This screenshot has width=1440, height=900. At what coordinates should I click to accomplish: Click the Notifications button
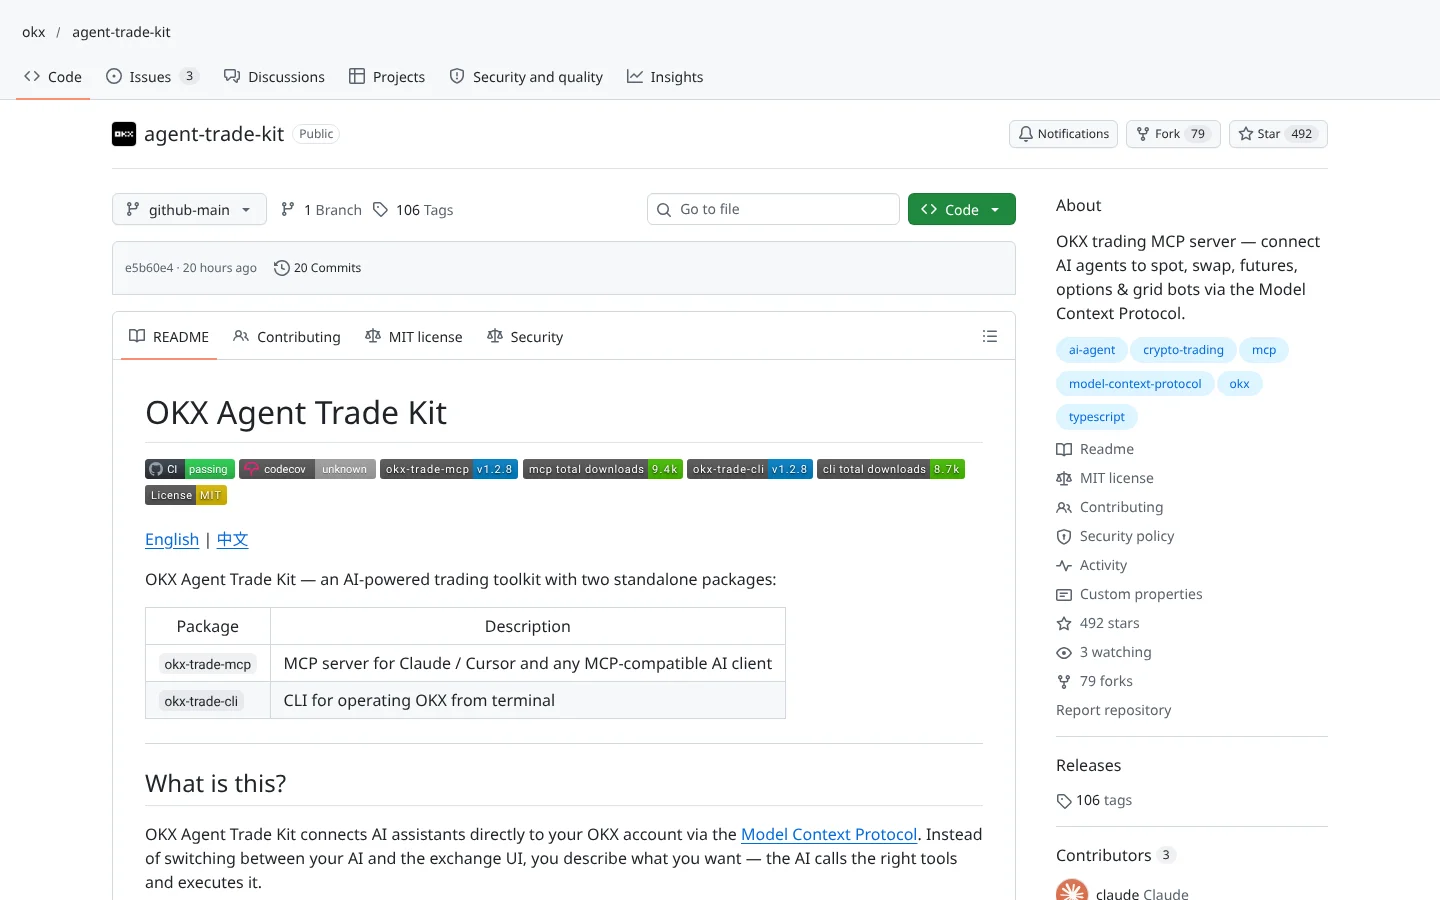pos(1064,134)
